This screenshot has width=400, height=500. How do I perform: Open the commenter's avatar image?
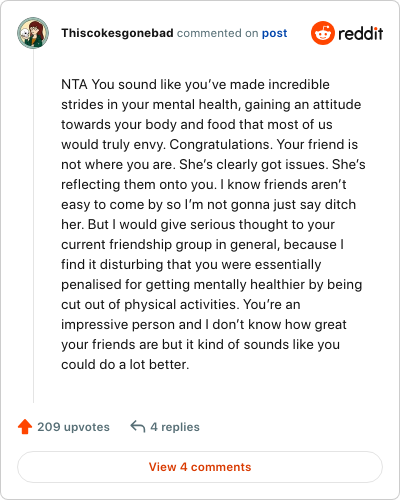point(33,33)
